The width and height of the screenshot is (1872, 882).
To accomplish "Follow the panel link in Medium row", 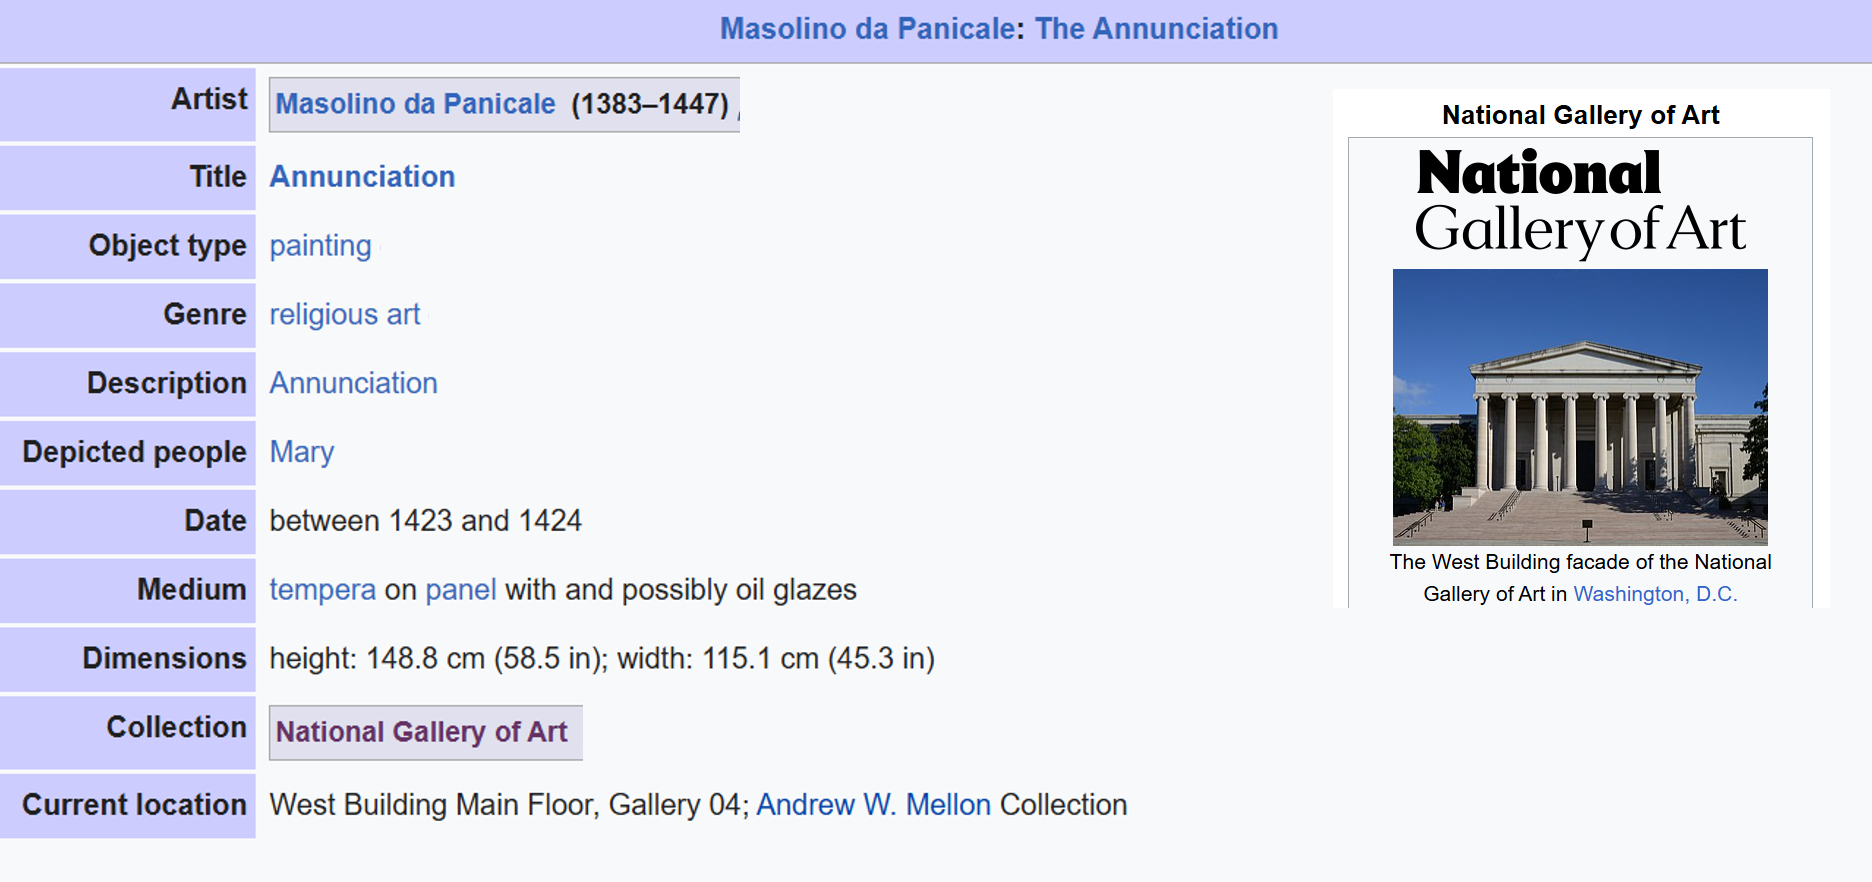I will pos(460,590).
